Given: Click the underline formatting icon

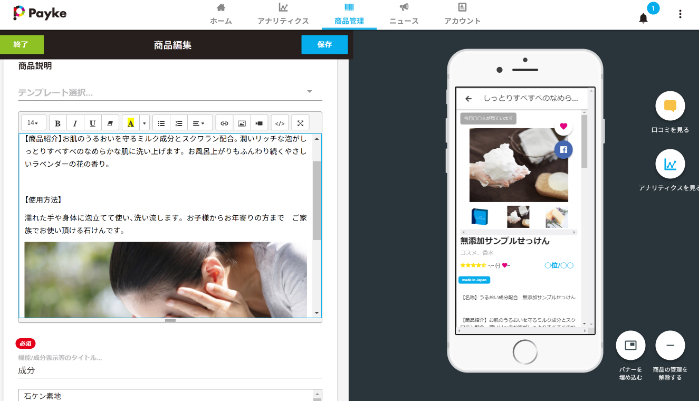Looking at the screenshot, I should click(x=93, y=123).
